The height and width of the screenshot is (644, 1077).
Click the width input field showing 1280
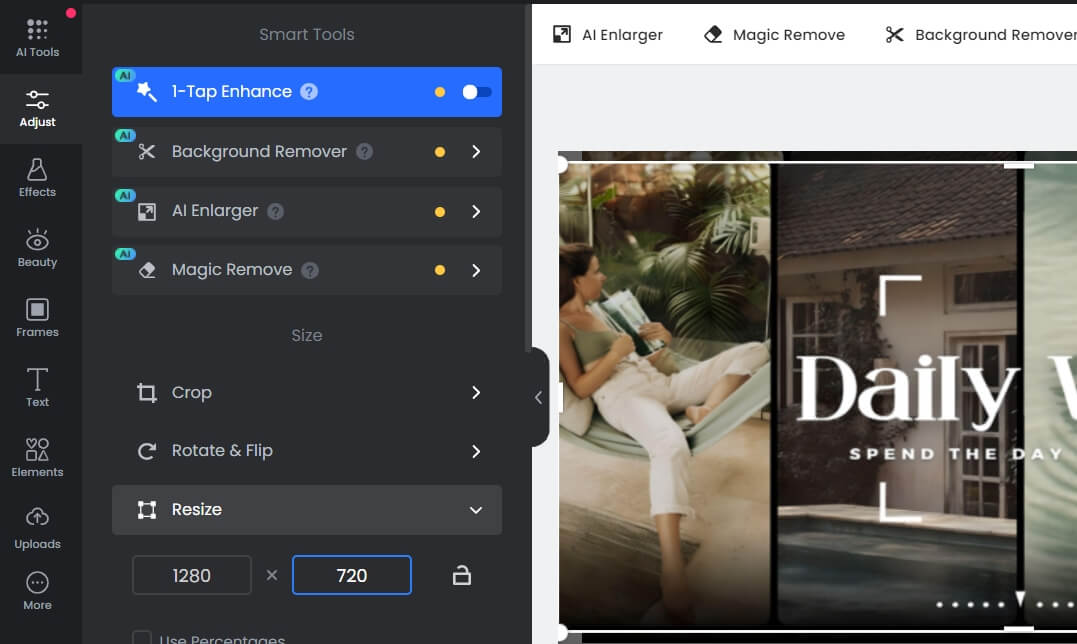coord(191,575)
